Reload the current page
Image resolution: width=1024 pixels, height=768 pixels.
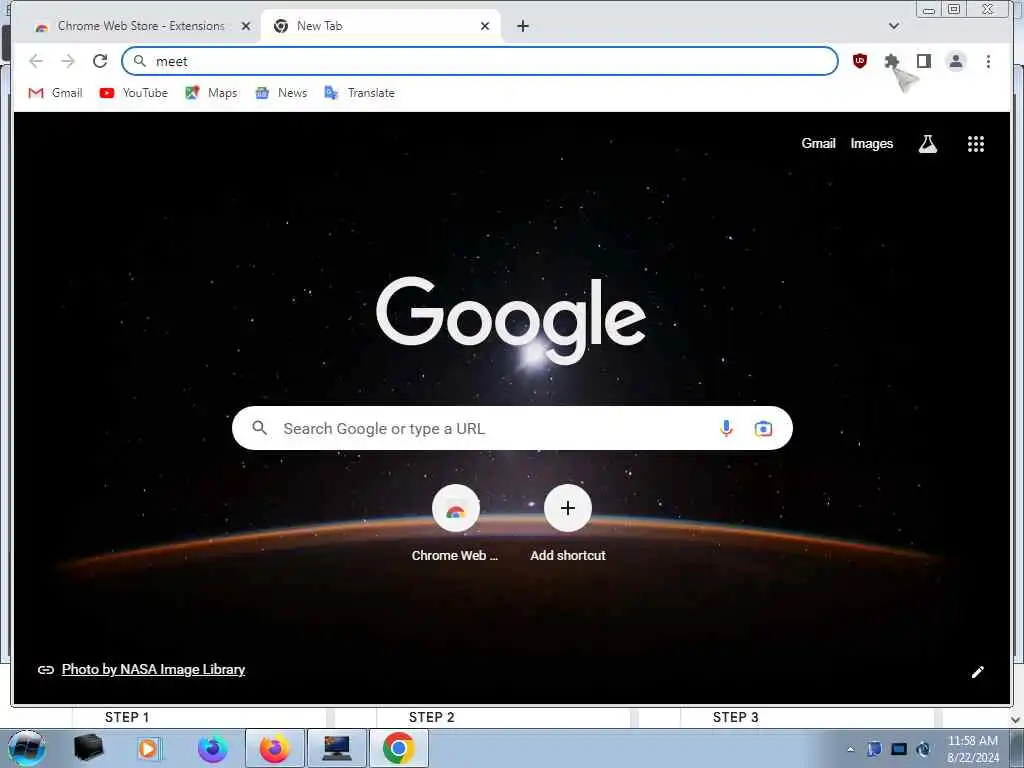click(100, 61)
